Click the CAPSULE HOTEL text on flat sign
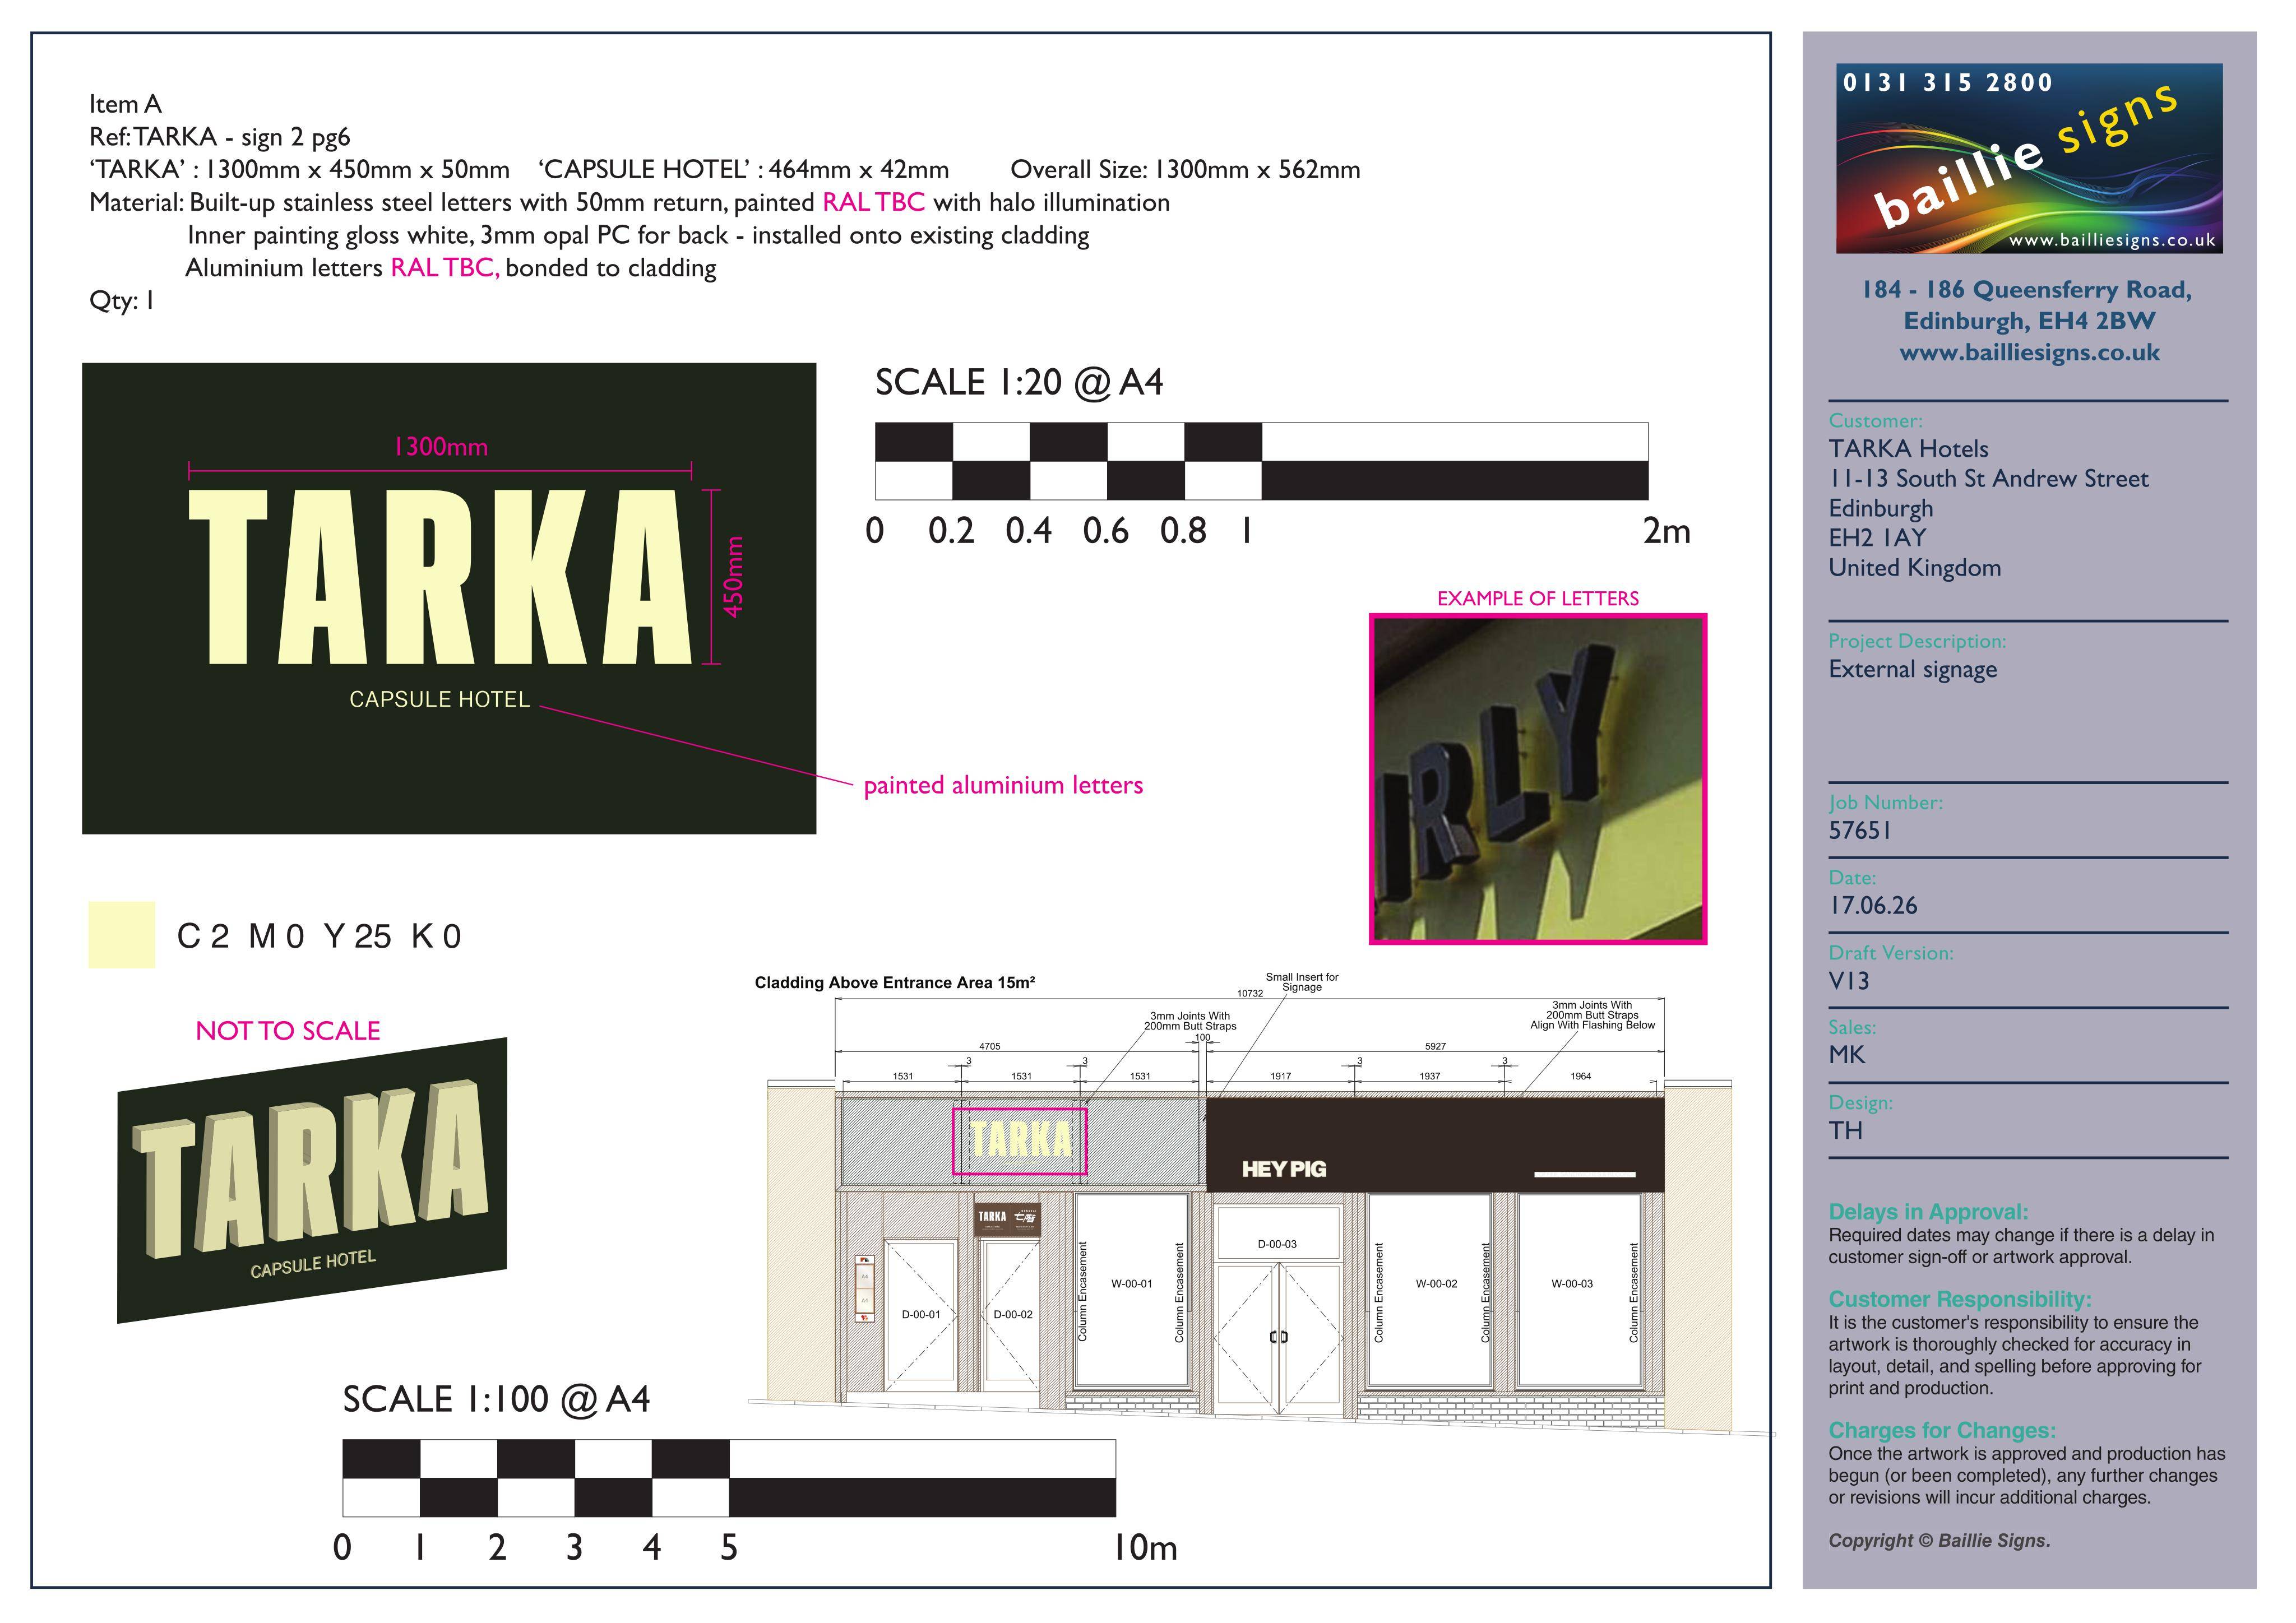The image size is (2296, 1623). 439,699
